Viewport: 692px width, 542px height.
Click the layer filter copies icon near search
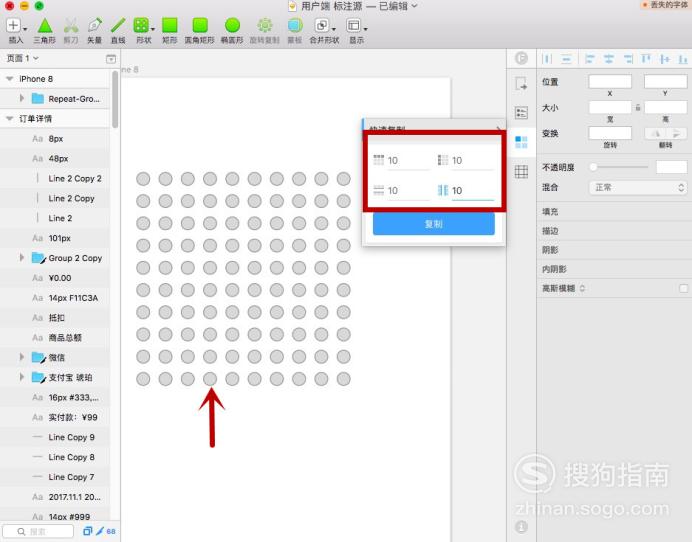coord(87,531)
